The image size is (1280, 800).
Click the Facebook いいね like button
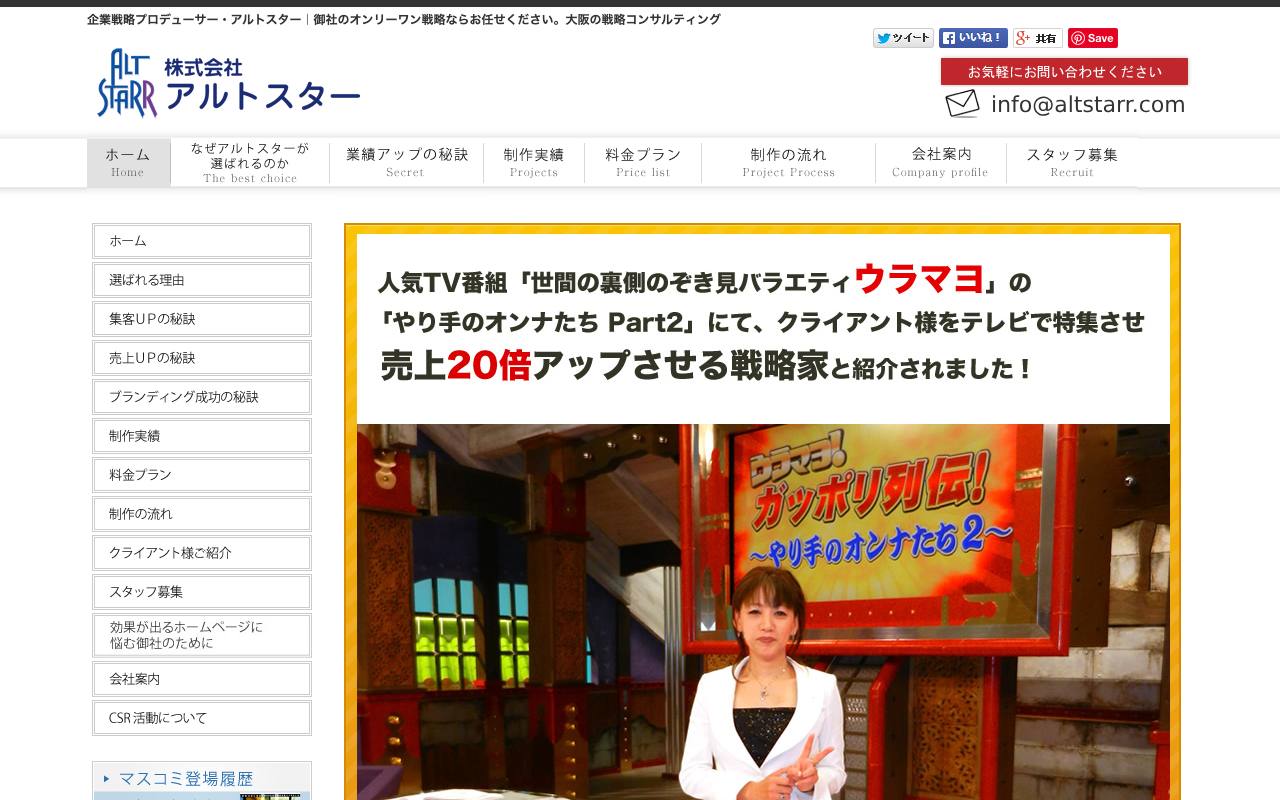tap(973, 38)
